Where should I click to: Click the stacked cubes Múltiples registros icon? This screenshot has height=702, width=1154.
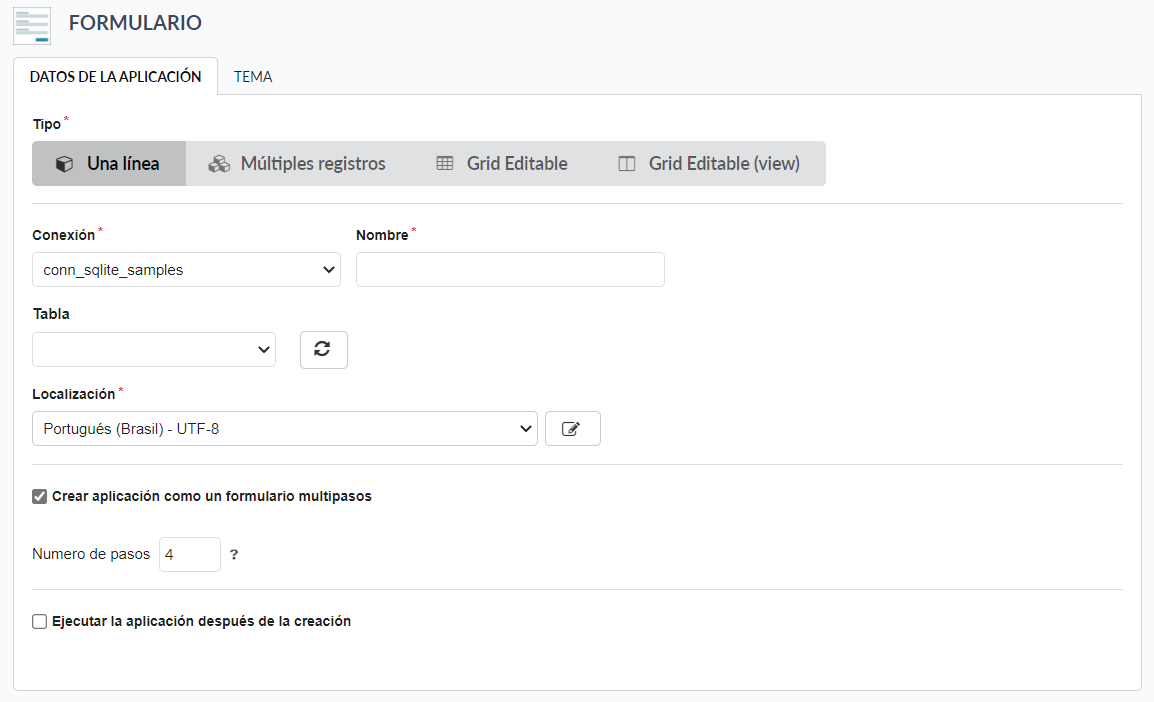(219, 164)
